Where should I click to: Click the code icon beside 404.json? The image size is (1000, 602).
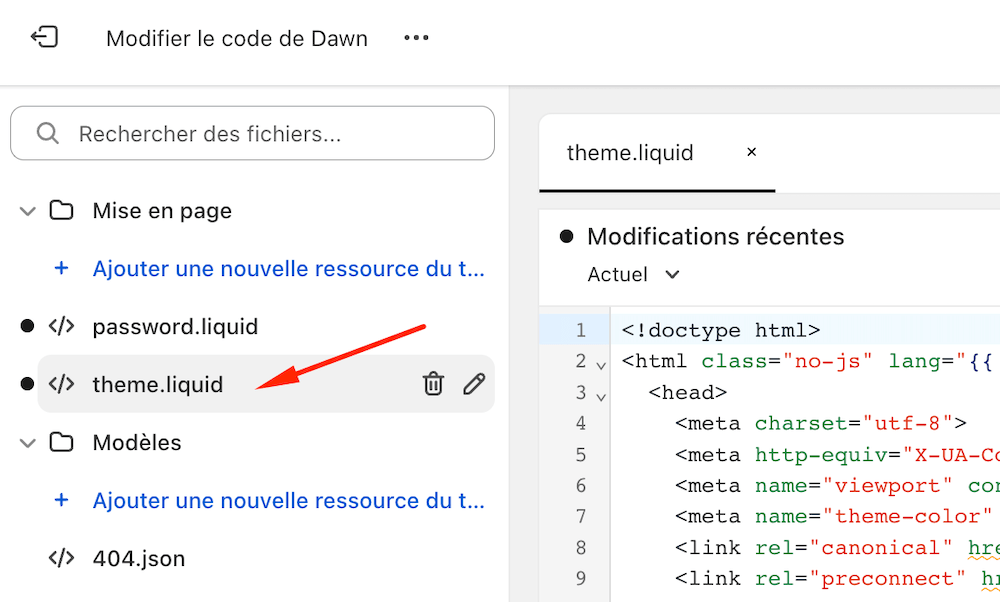pos(61,558)
